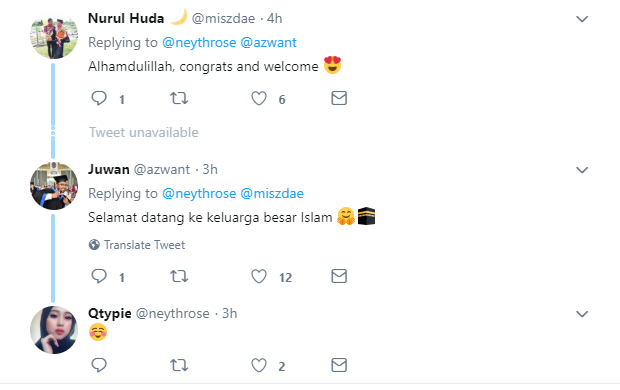Screen dimensions: 620x390
Task: Retweet Juwan's tweet
Action: [179, 276]
